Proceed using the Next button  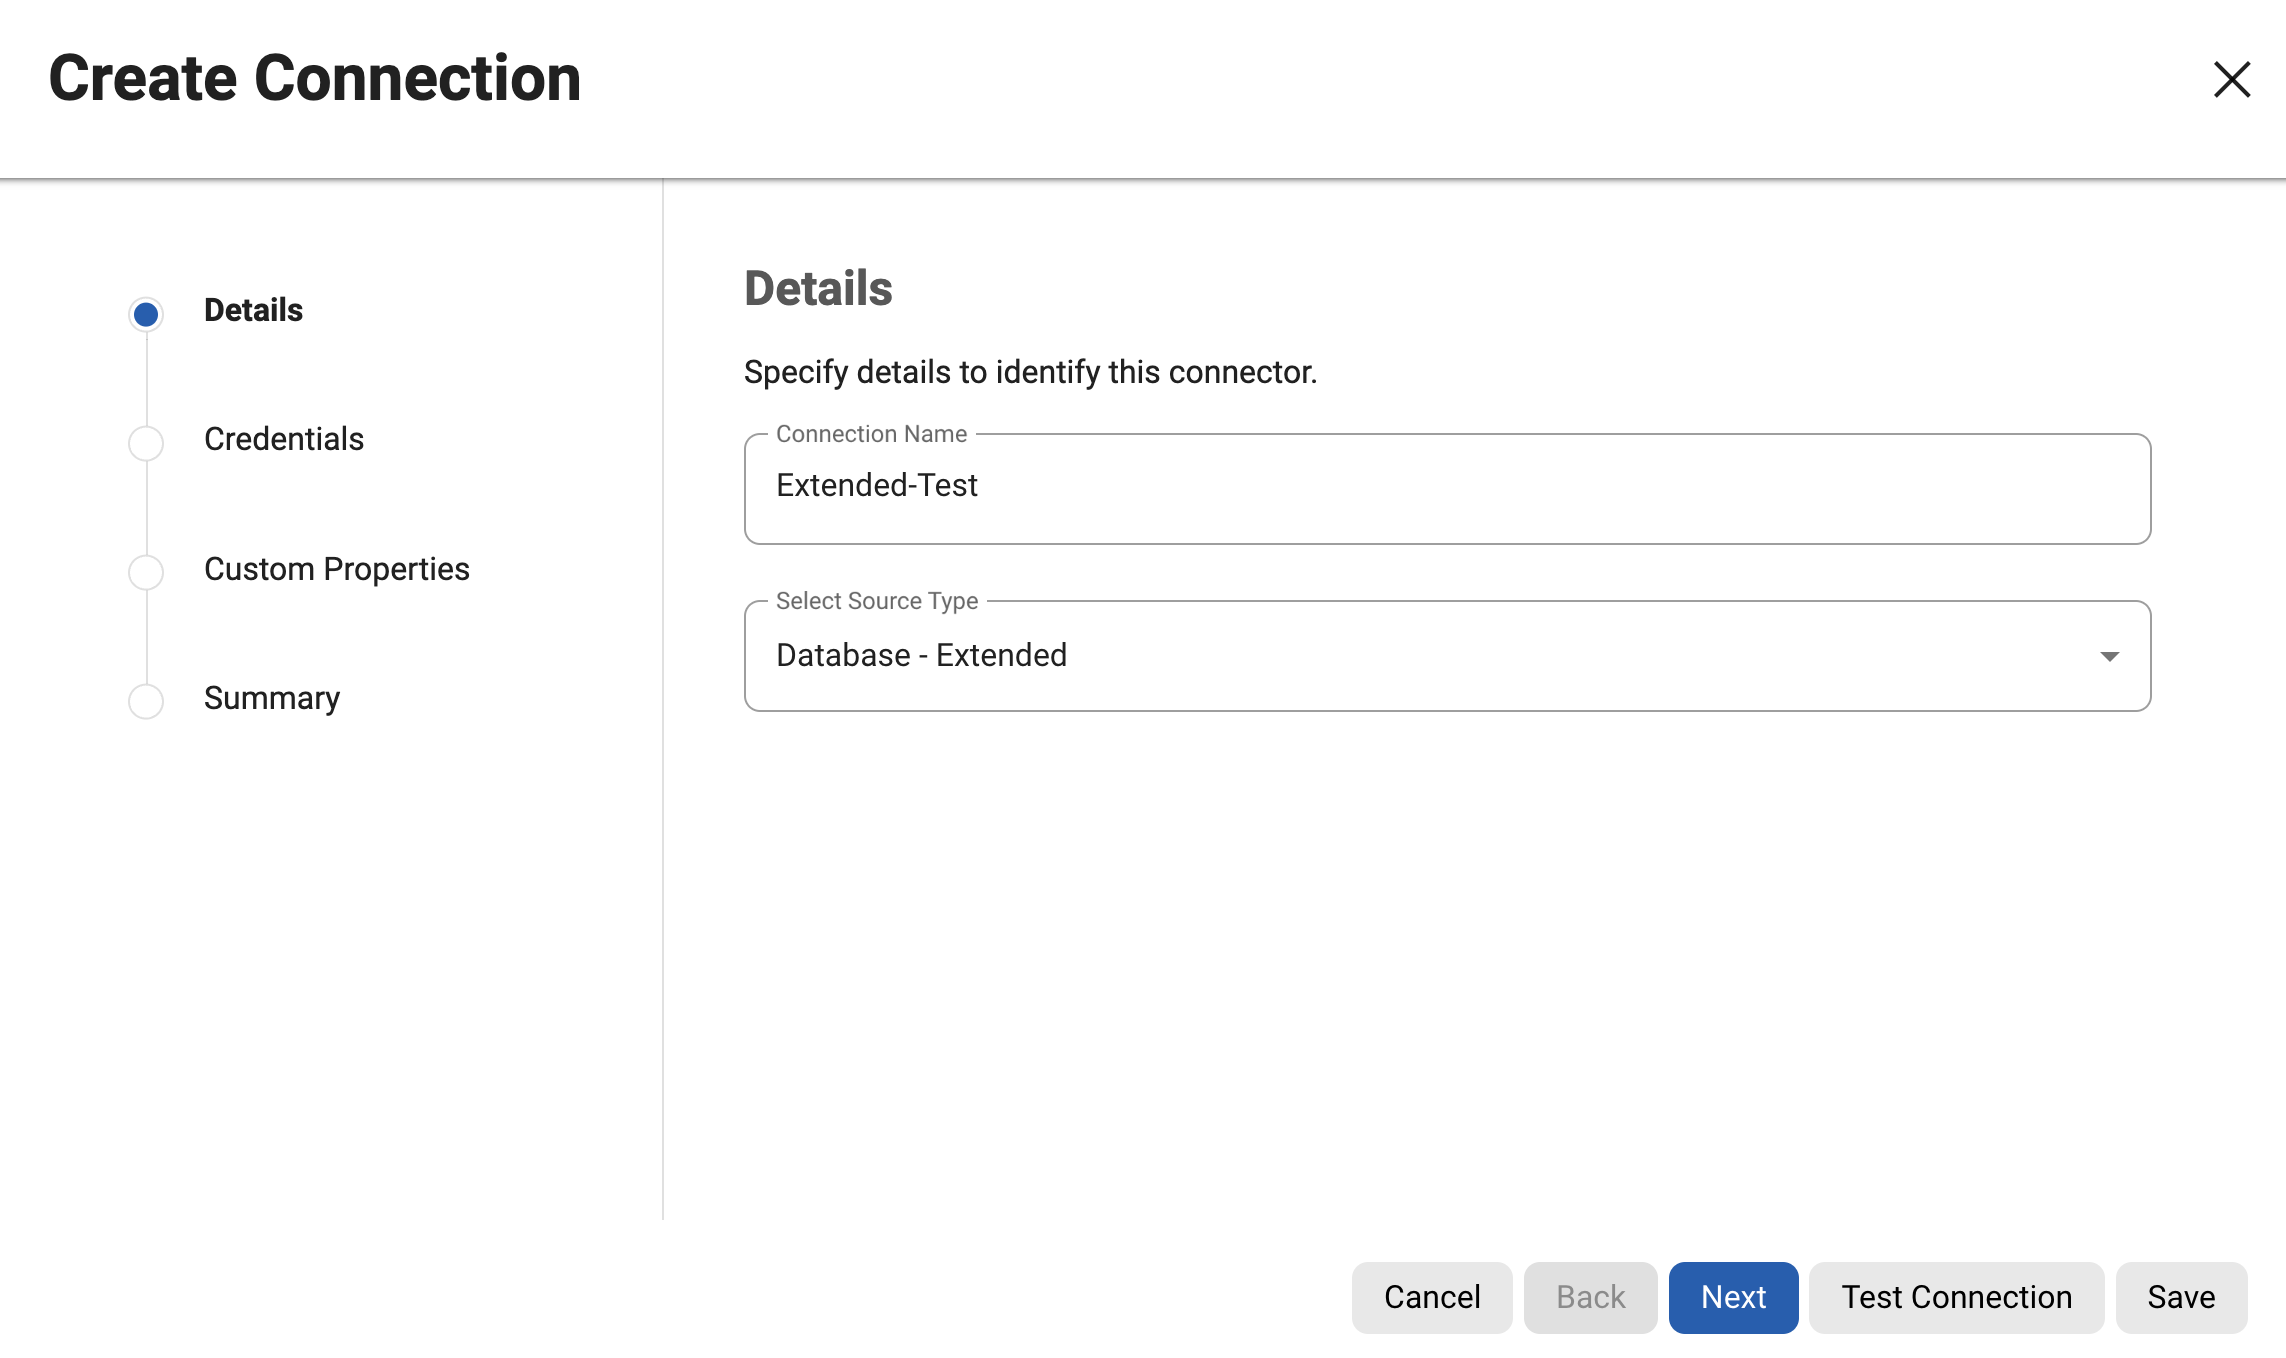click(1733, 1297)
